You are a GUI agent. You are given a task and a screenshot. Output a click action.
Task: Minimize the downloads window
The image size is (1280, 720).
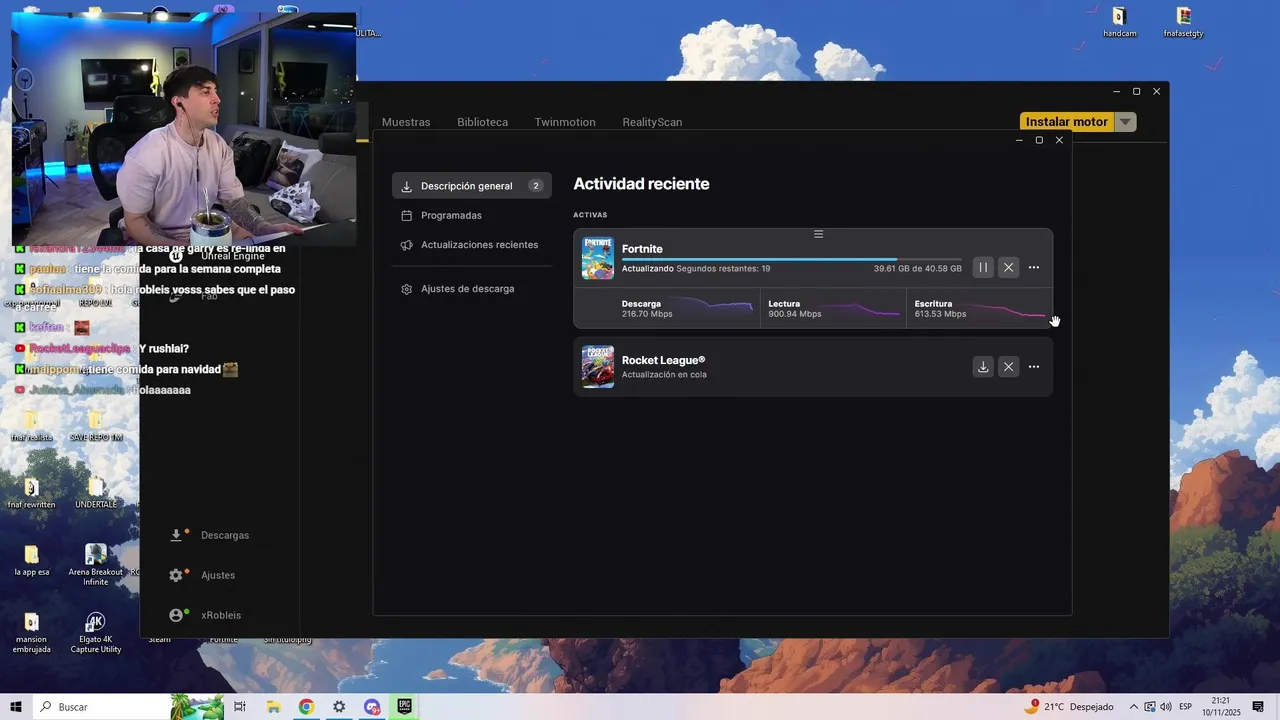pos(1019,140)
